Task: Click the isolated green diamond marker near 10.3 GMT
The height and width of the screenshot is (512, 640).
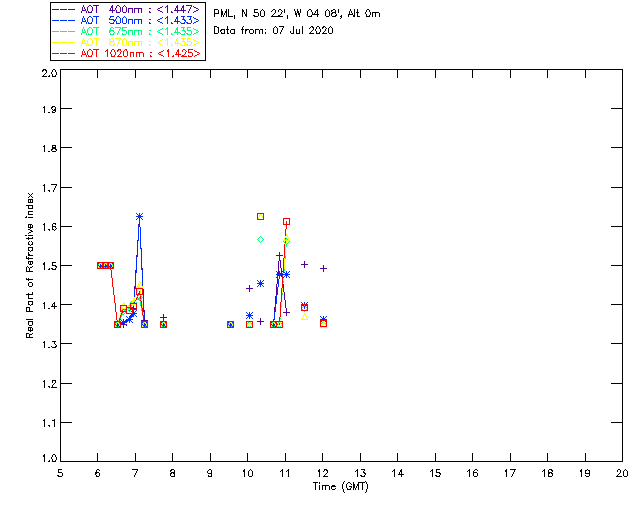Action: pyautogui.click(x=260, y=240)
